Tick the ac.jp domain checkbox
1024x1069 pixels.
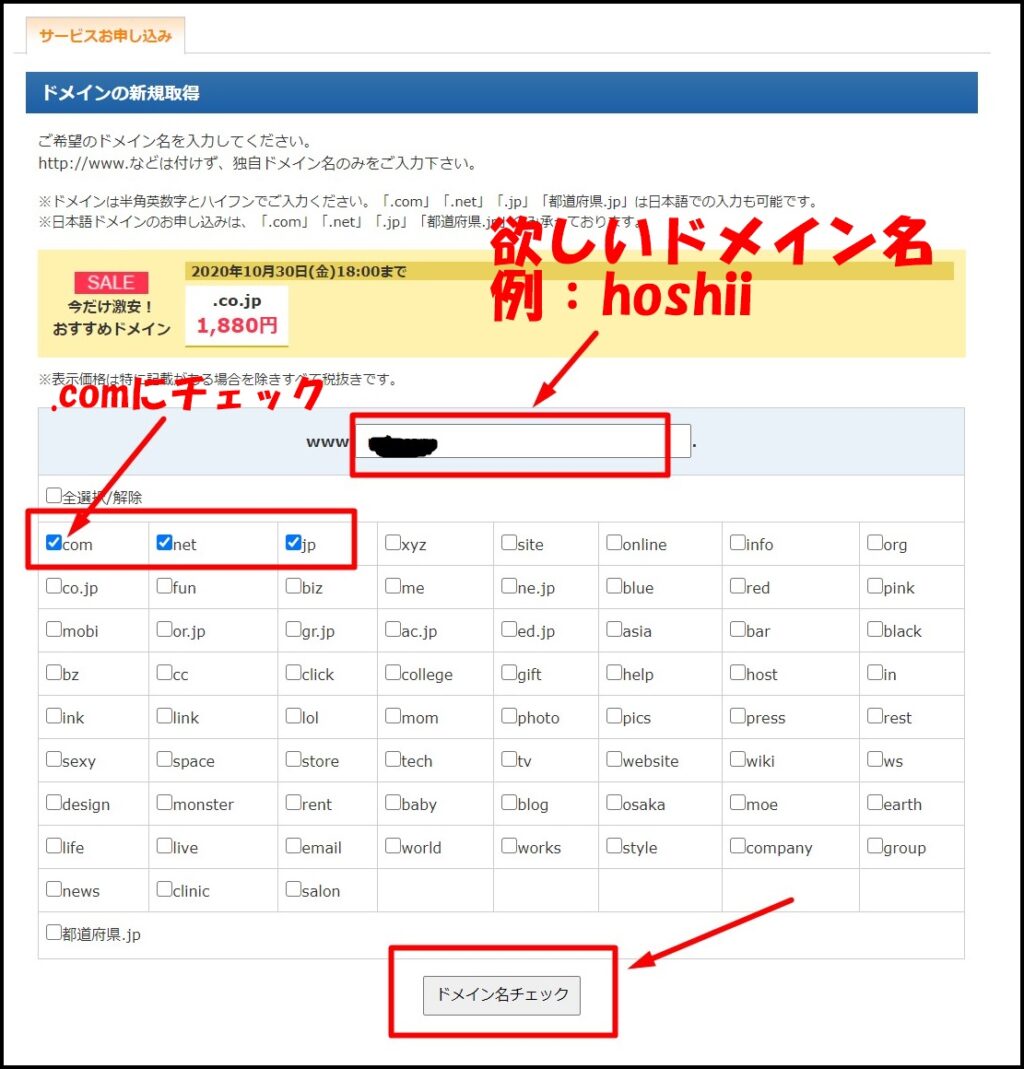pyautogui.click(x=393, y=629)
